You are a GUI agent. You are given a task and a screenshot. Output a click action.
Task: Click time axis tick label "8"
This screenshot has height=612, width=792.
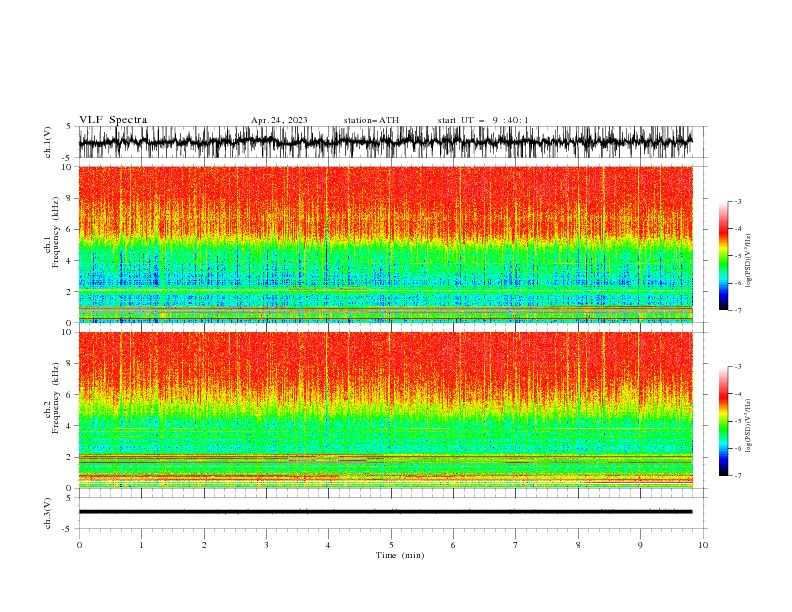click(x=578, y=545)
